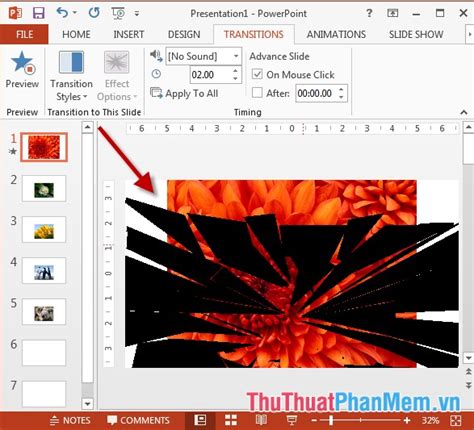Viewport: 474px width, 430px height.
Task: Switch to Normal view icon
Action: 200,420
